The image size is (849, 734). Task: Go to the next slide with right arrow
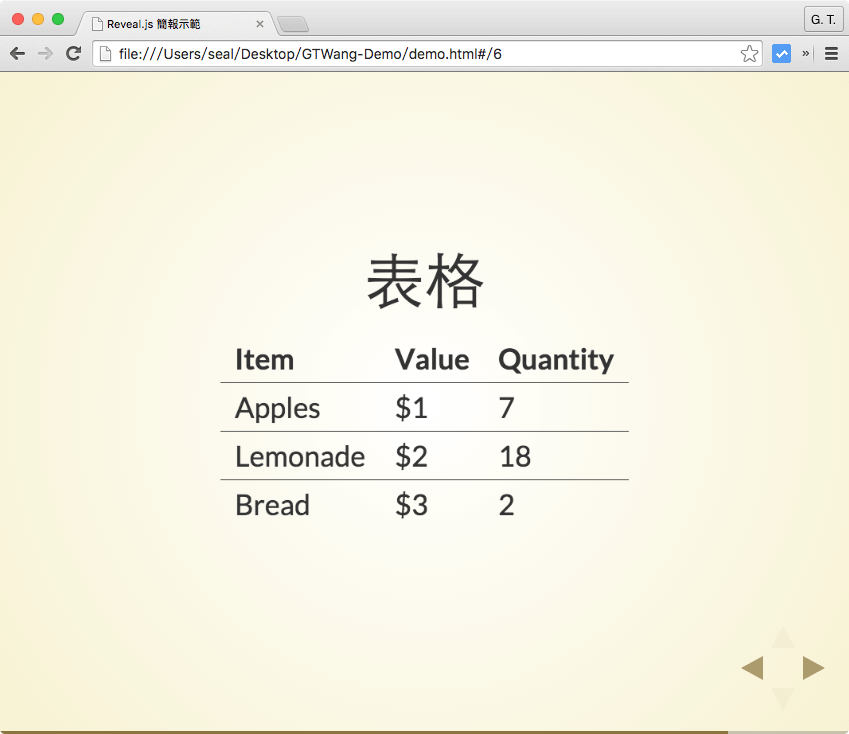coord(813,667)
